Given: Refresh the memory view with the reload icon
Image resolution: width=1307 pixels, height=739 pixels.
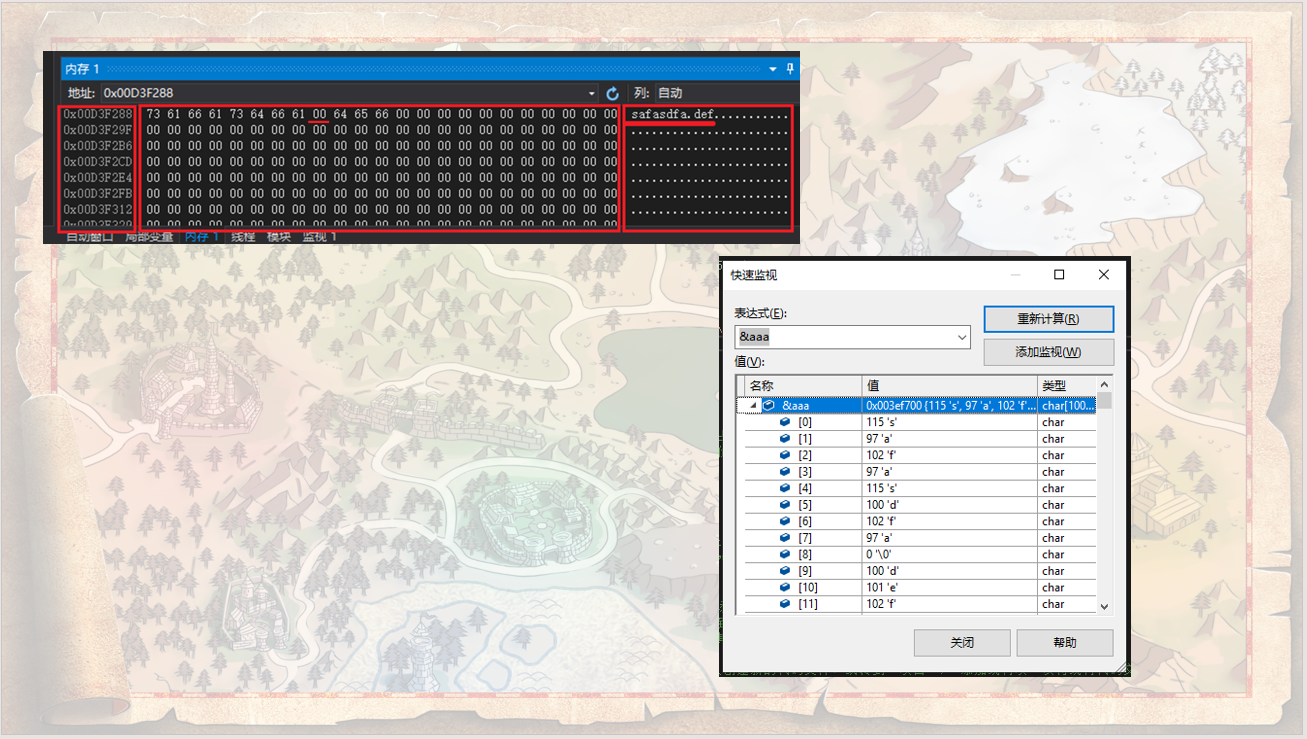Looking at the screenshot, I should pyautogui.click(x=613, y=93).
